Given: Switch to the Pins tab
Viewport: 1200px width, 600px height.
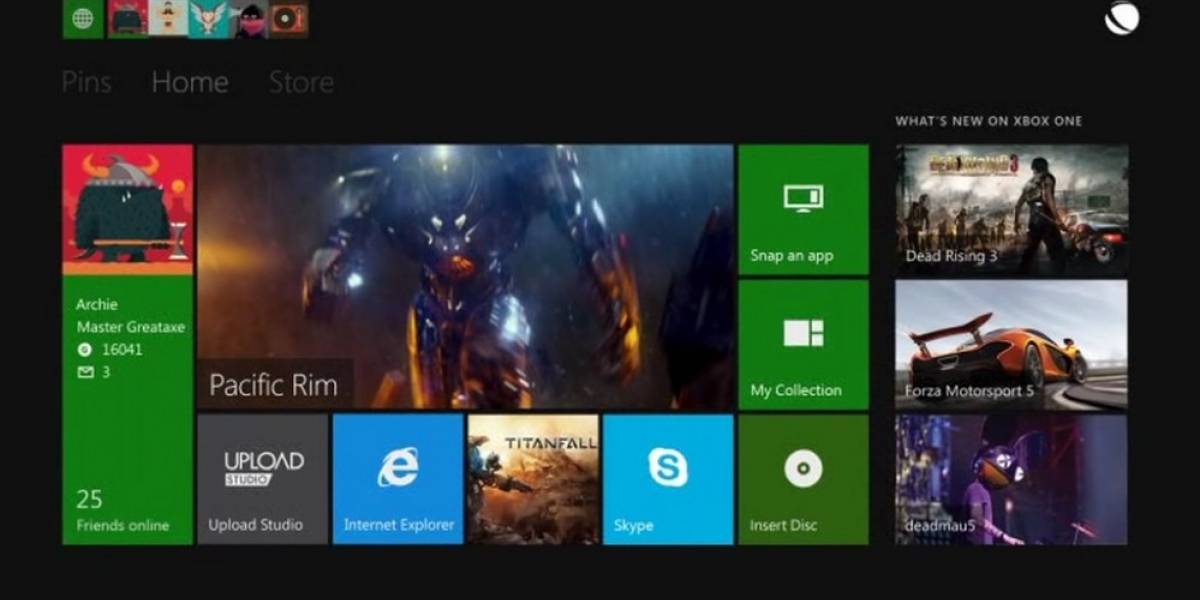Looking at the screenshot, I should pos(87,82).
